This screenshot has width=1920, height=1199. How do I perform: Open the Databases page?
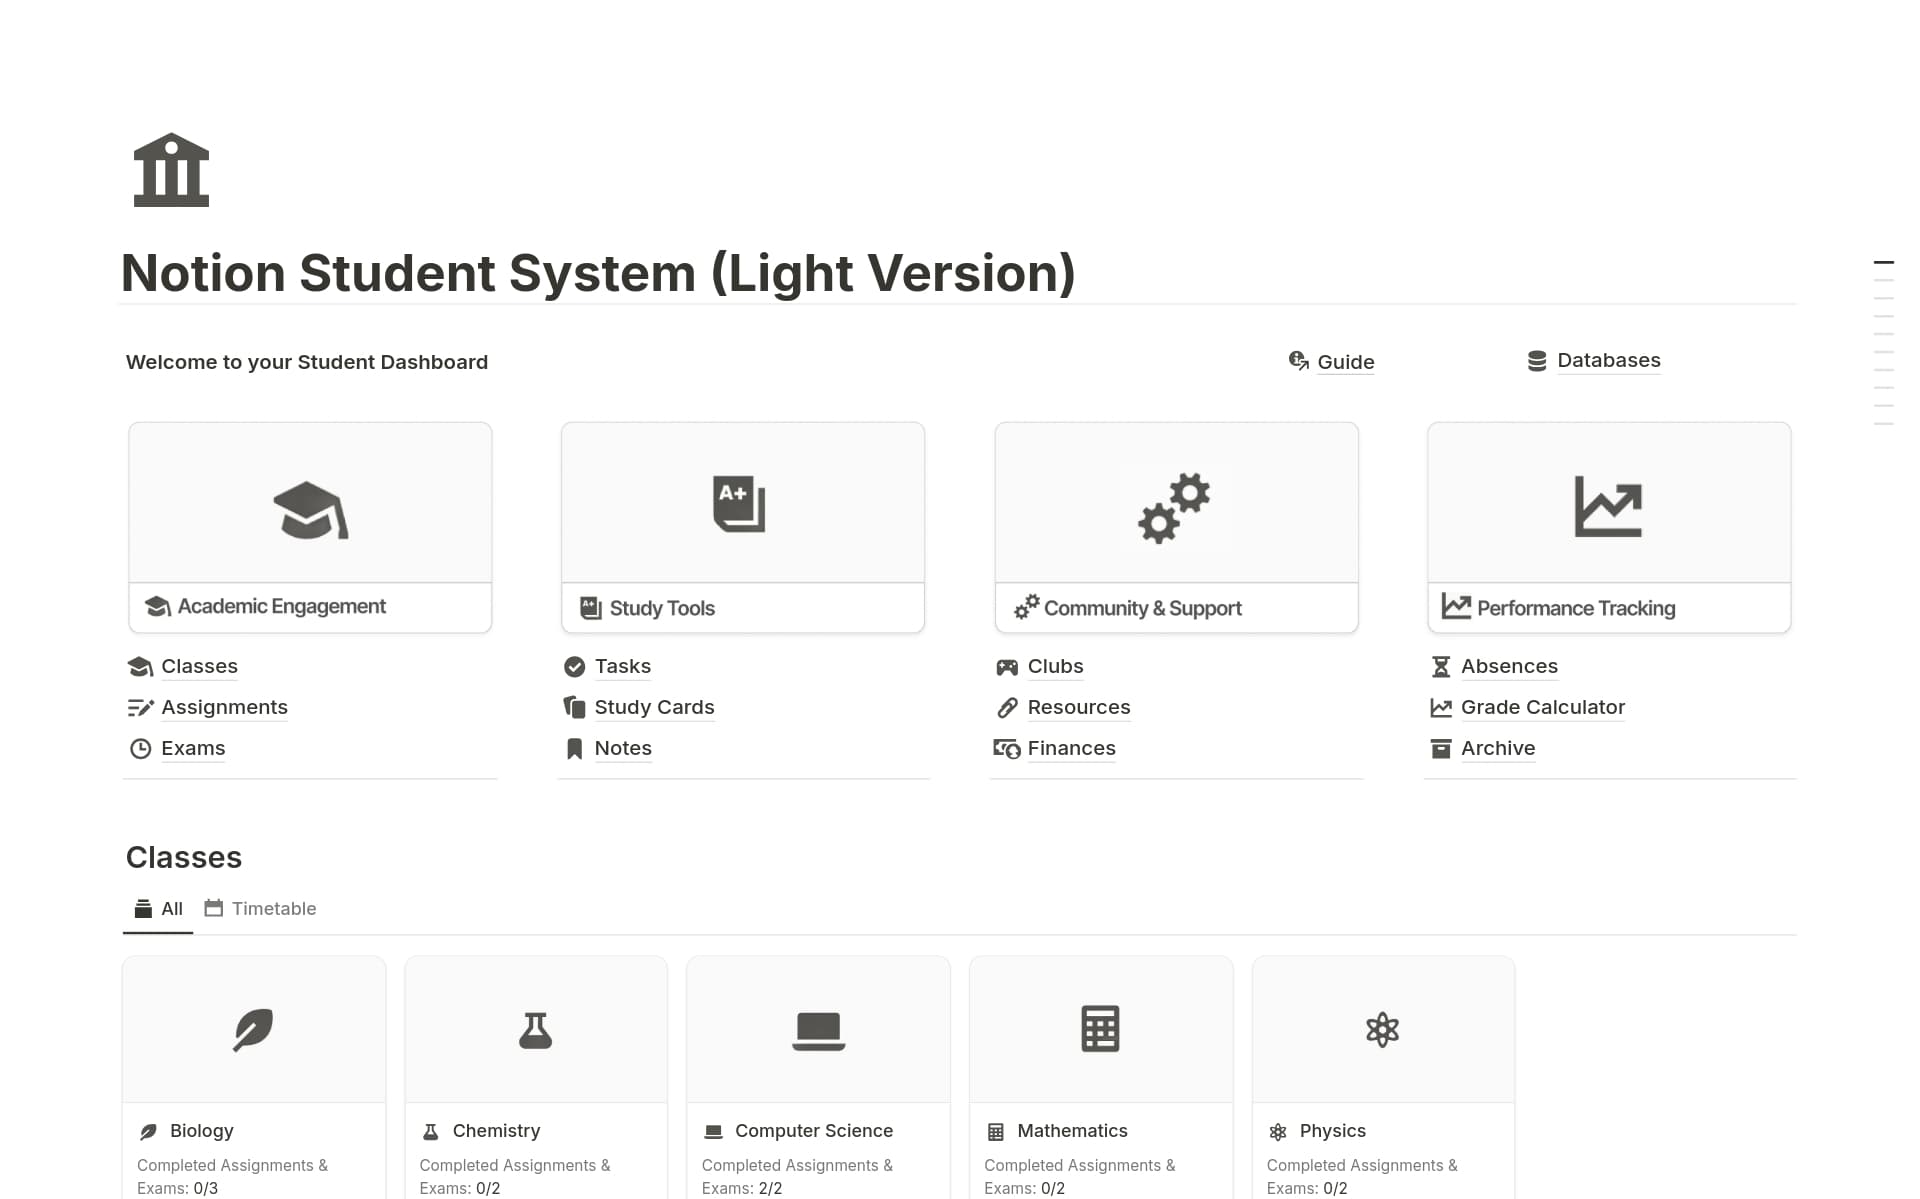[1608, 360]
